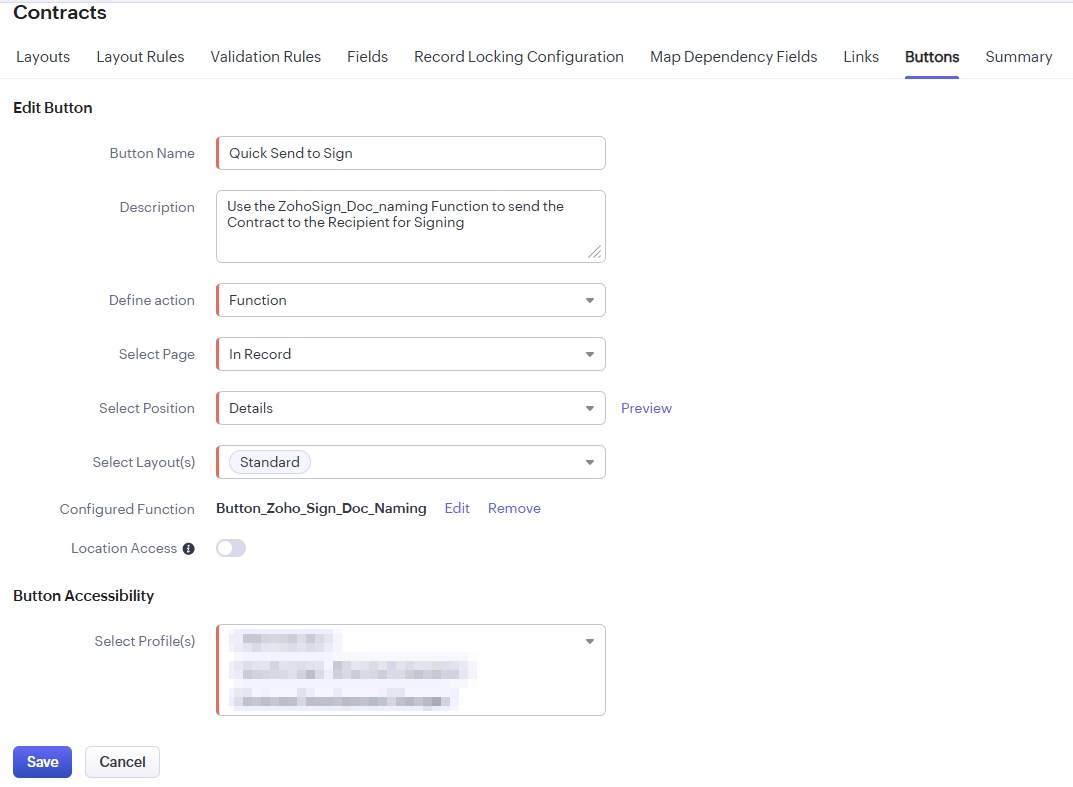1073x787 pixels.
Task: Click the Location Access info icon
Action: (x=189, y=549)
